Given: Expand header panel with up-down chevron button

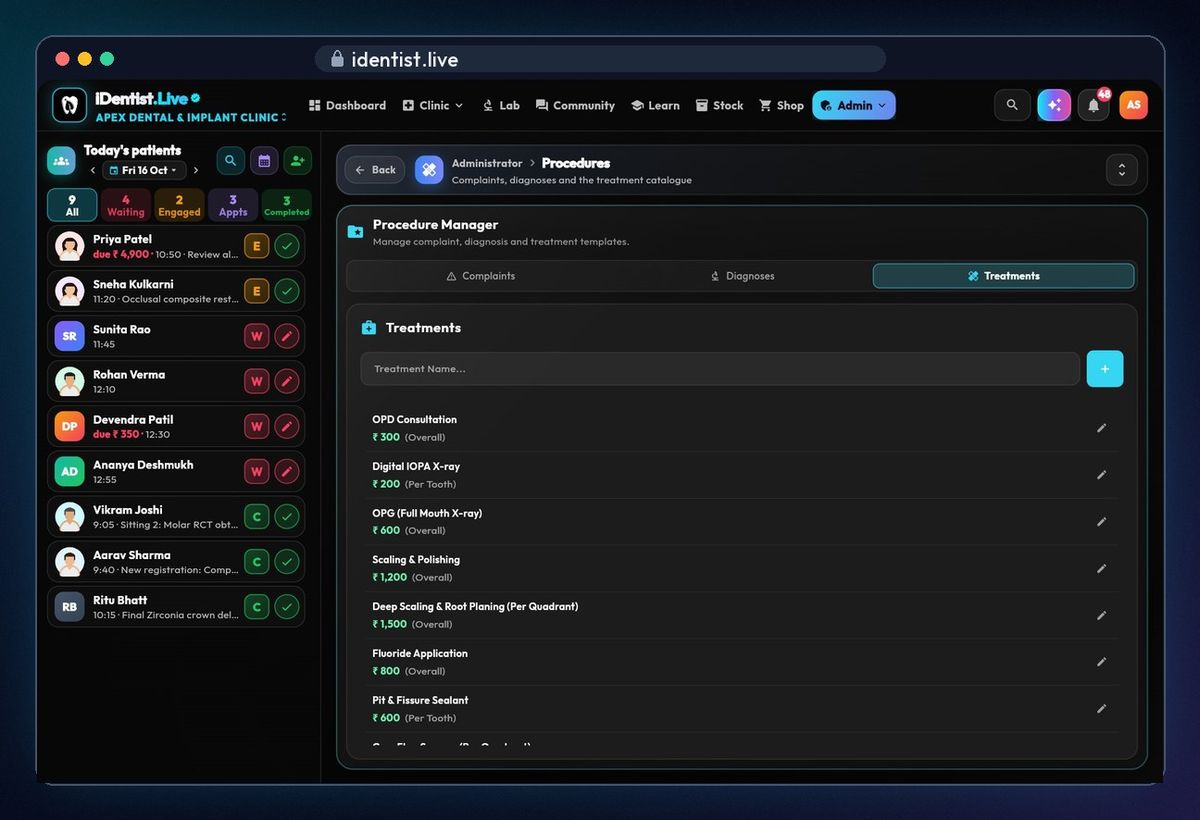Looking at the screenshot, I should [1121, 170].
